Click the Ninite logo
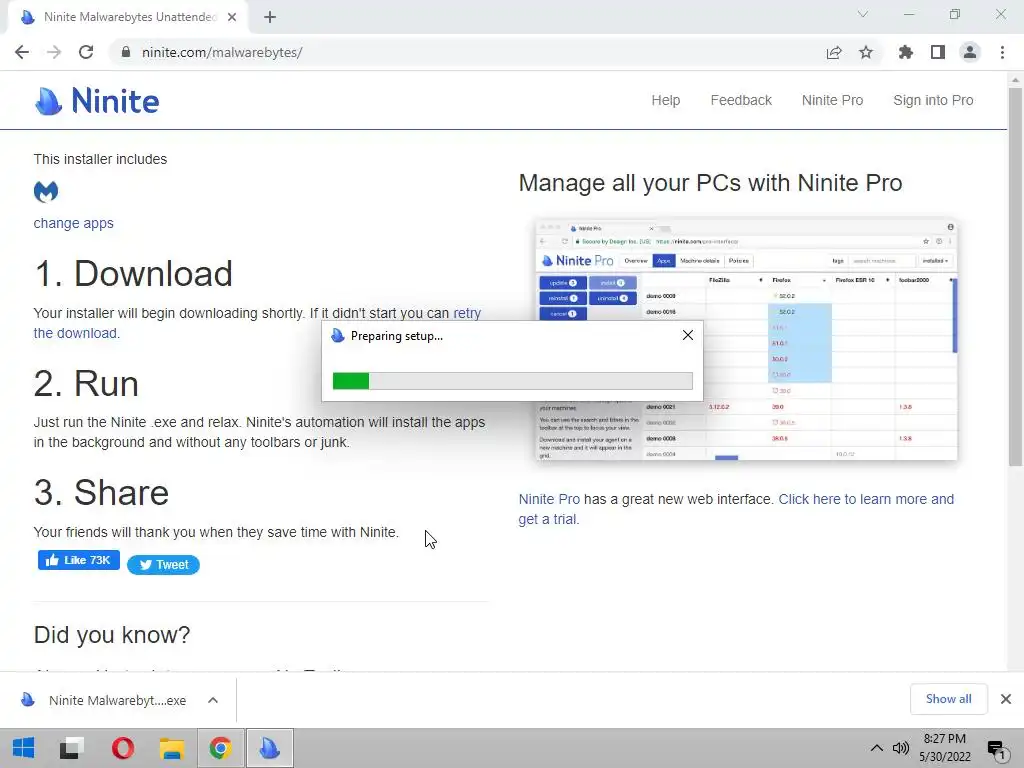 point(97,101)
